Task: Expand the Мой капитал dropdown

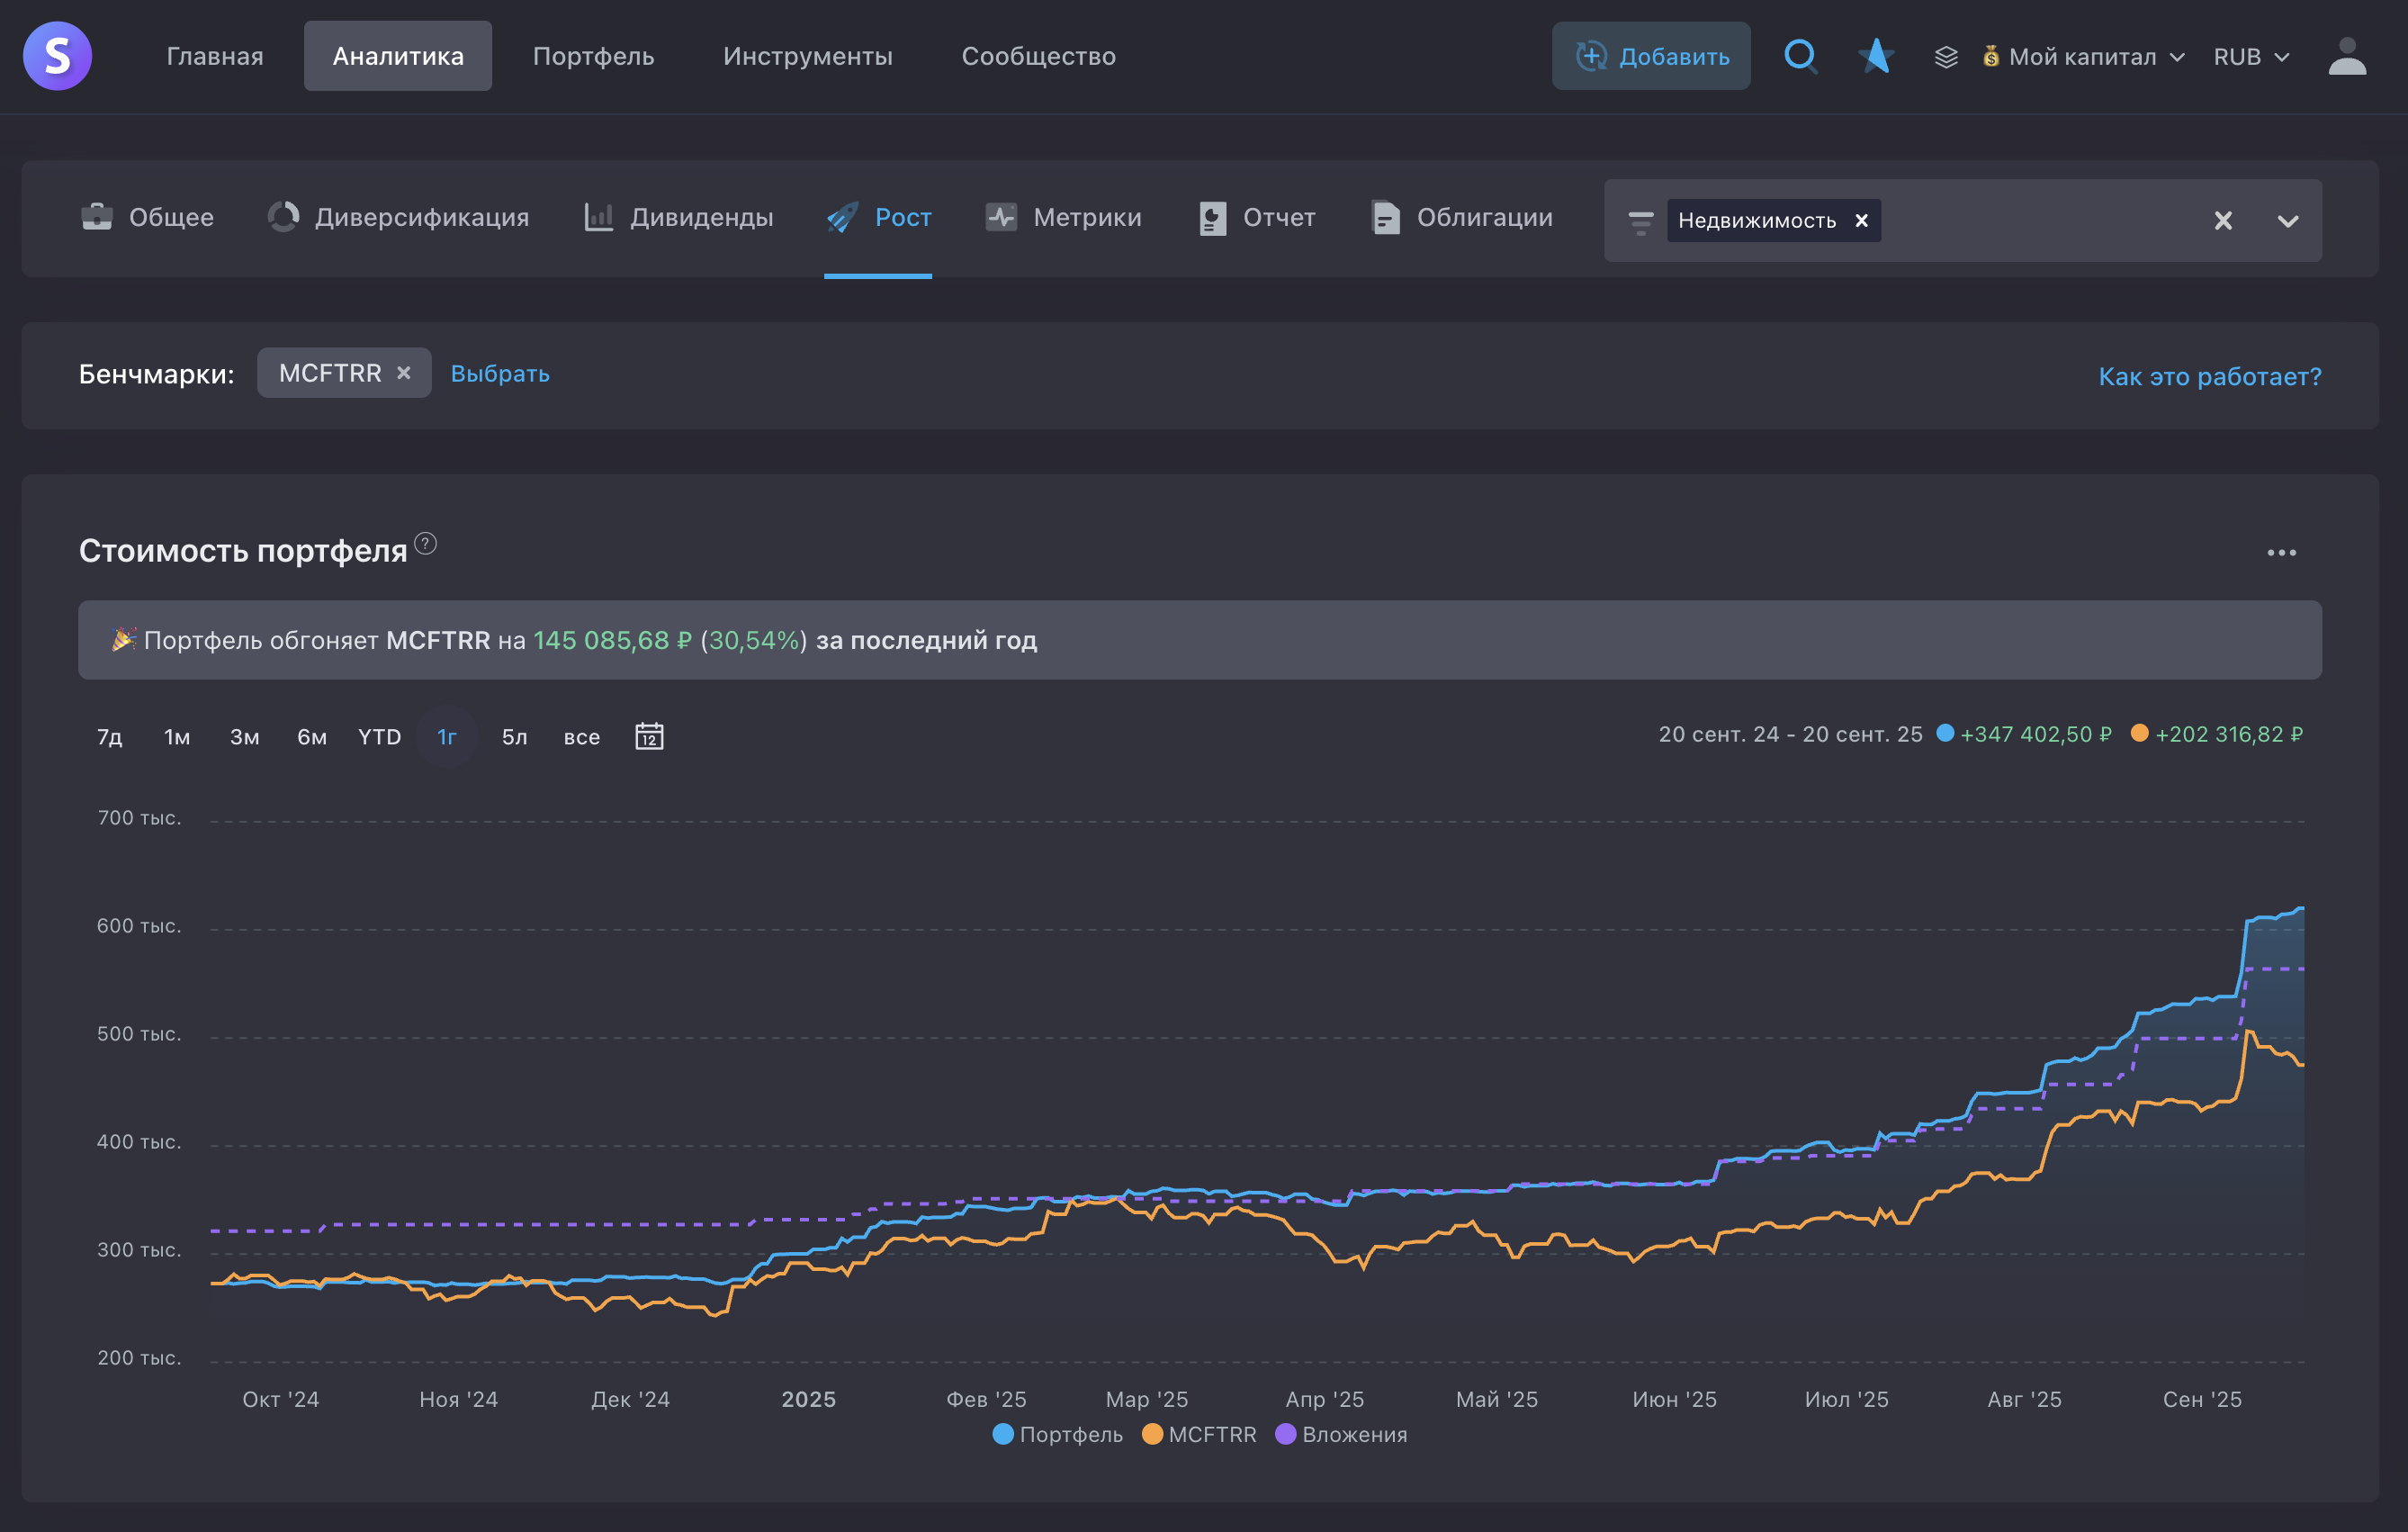Action: (2085, 57)
